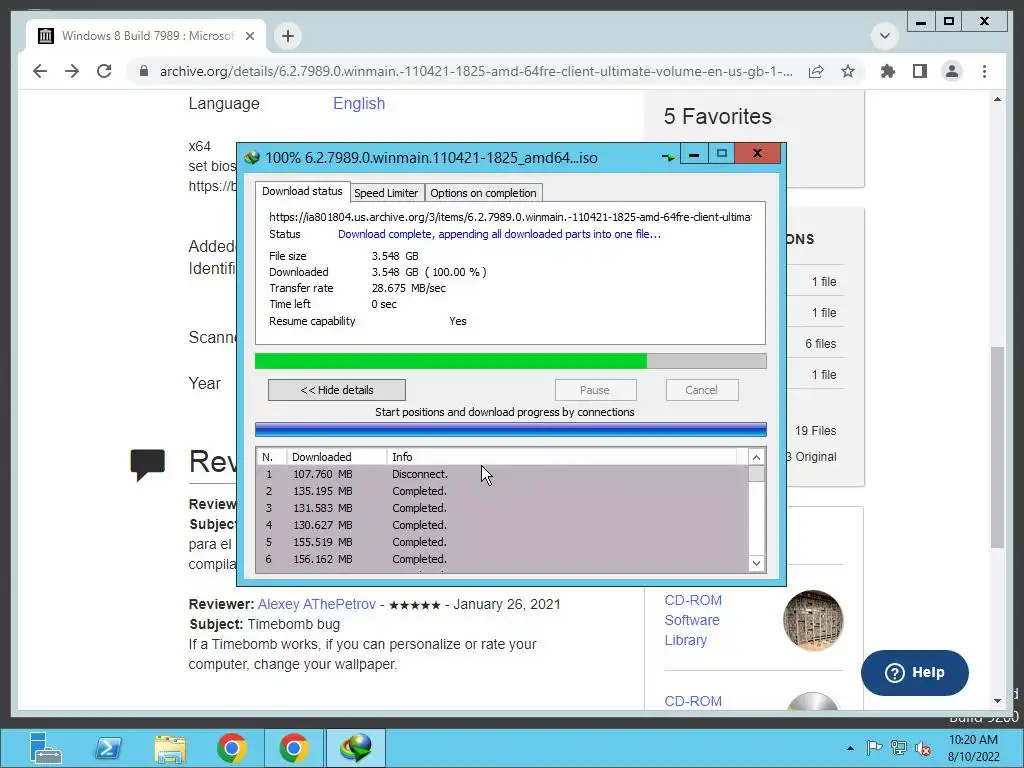
Task: Click the Pause button
Action: (x=595, y=390)
